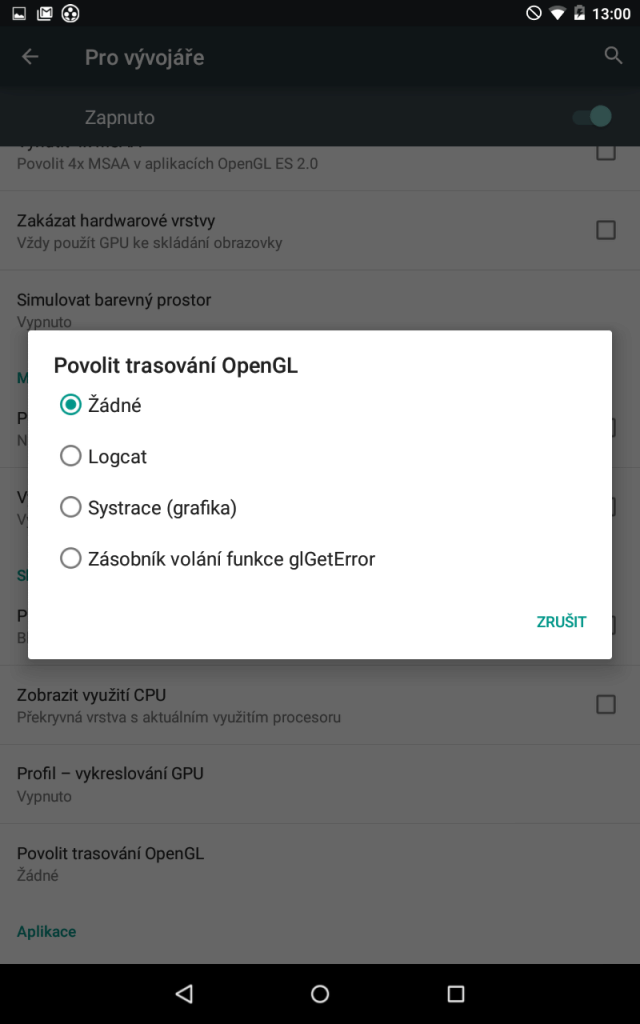Screen dimensions: 640x1024
Task: Tap Gmail notification icon in status bar
Action: coord(44,13)
